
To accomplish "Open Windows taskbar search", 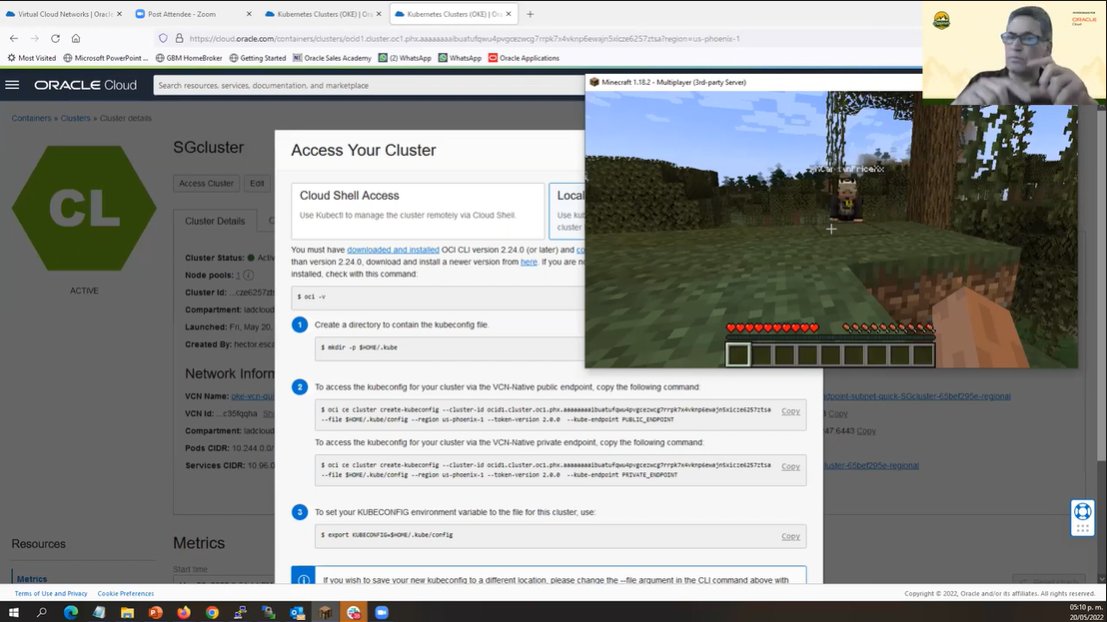I will (x=42, y=612).
